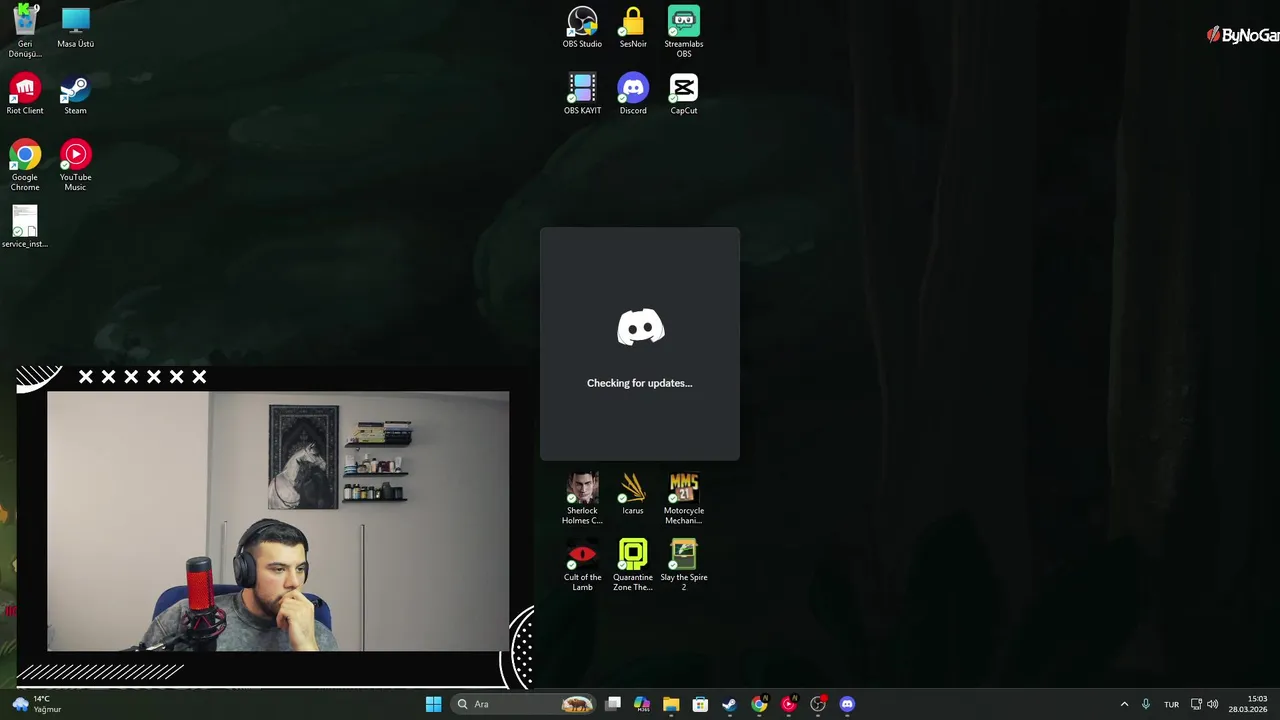1280x720 pixels.
Task: Open the Google Chrome desktop shortcut
Action: pos(25,165)
